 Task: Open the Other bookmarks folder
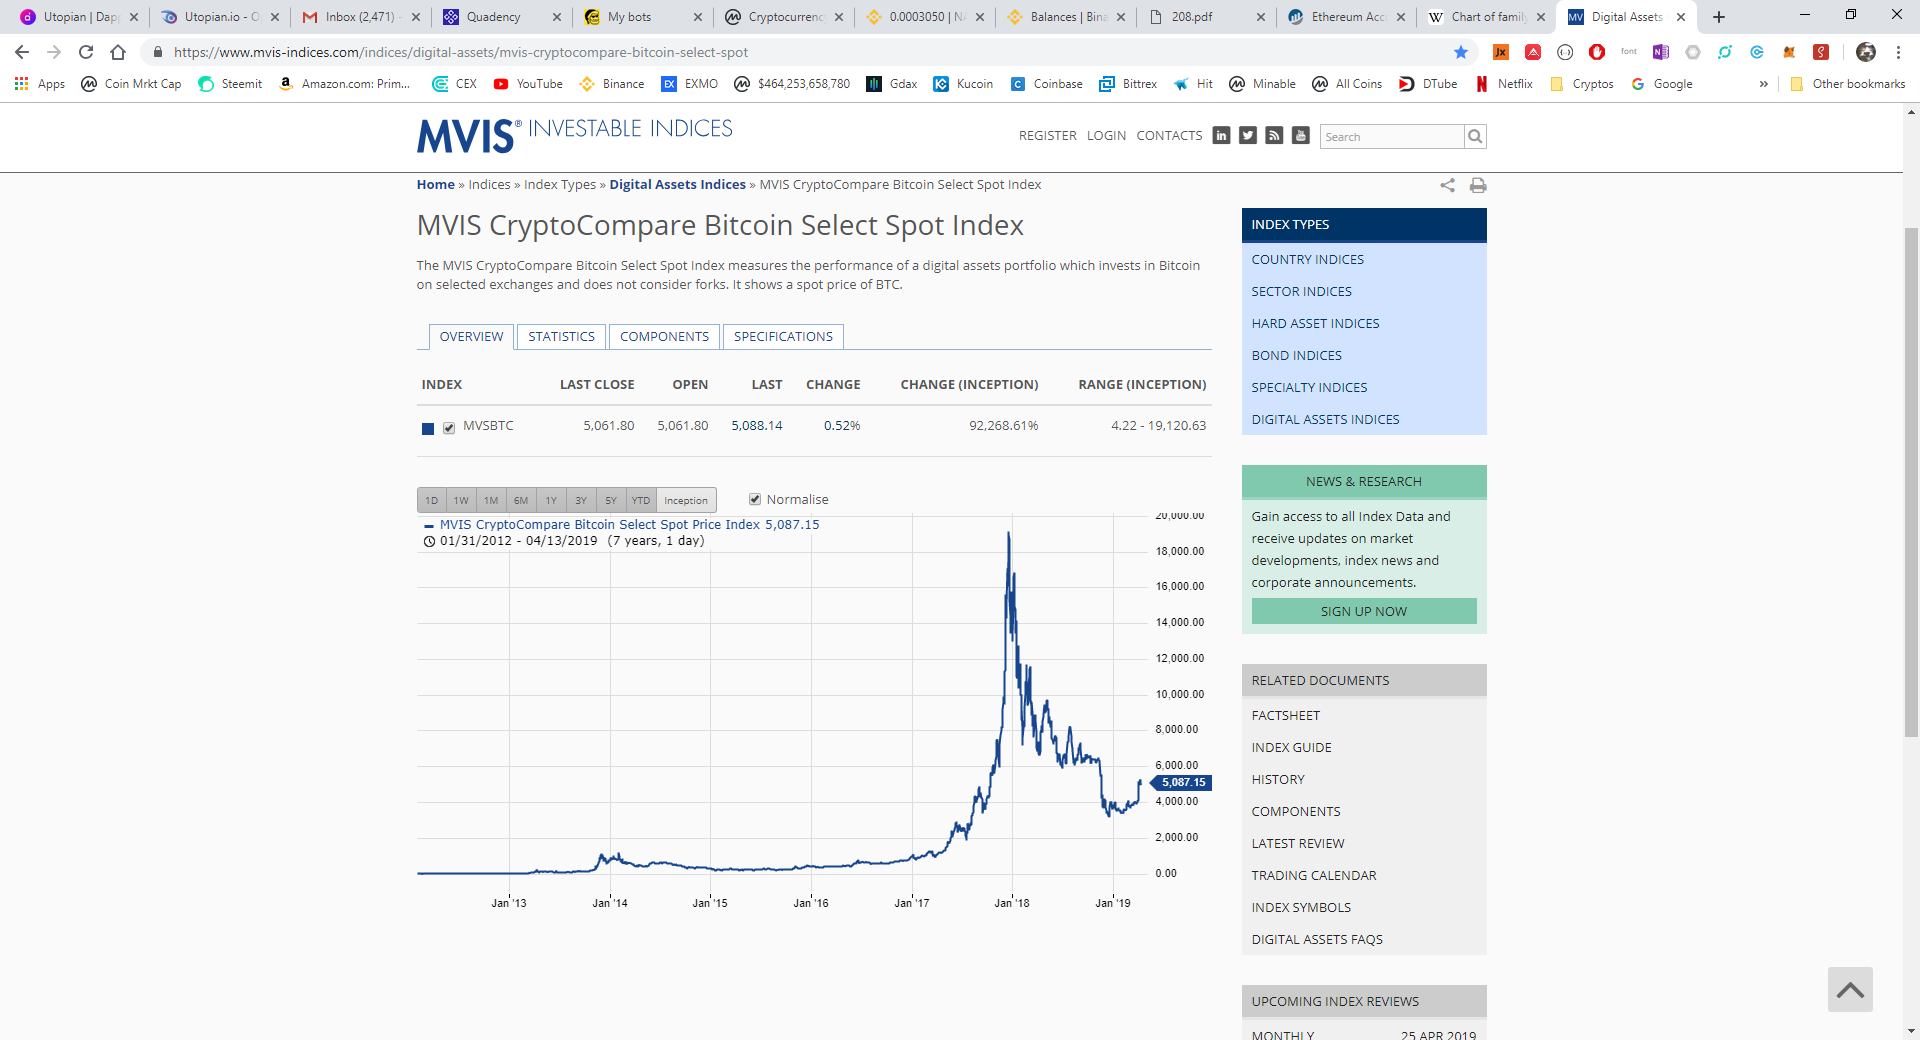pos(1848,84)
